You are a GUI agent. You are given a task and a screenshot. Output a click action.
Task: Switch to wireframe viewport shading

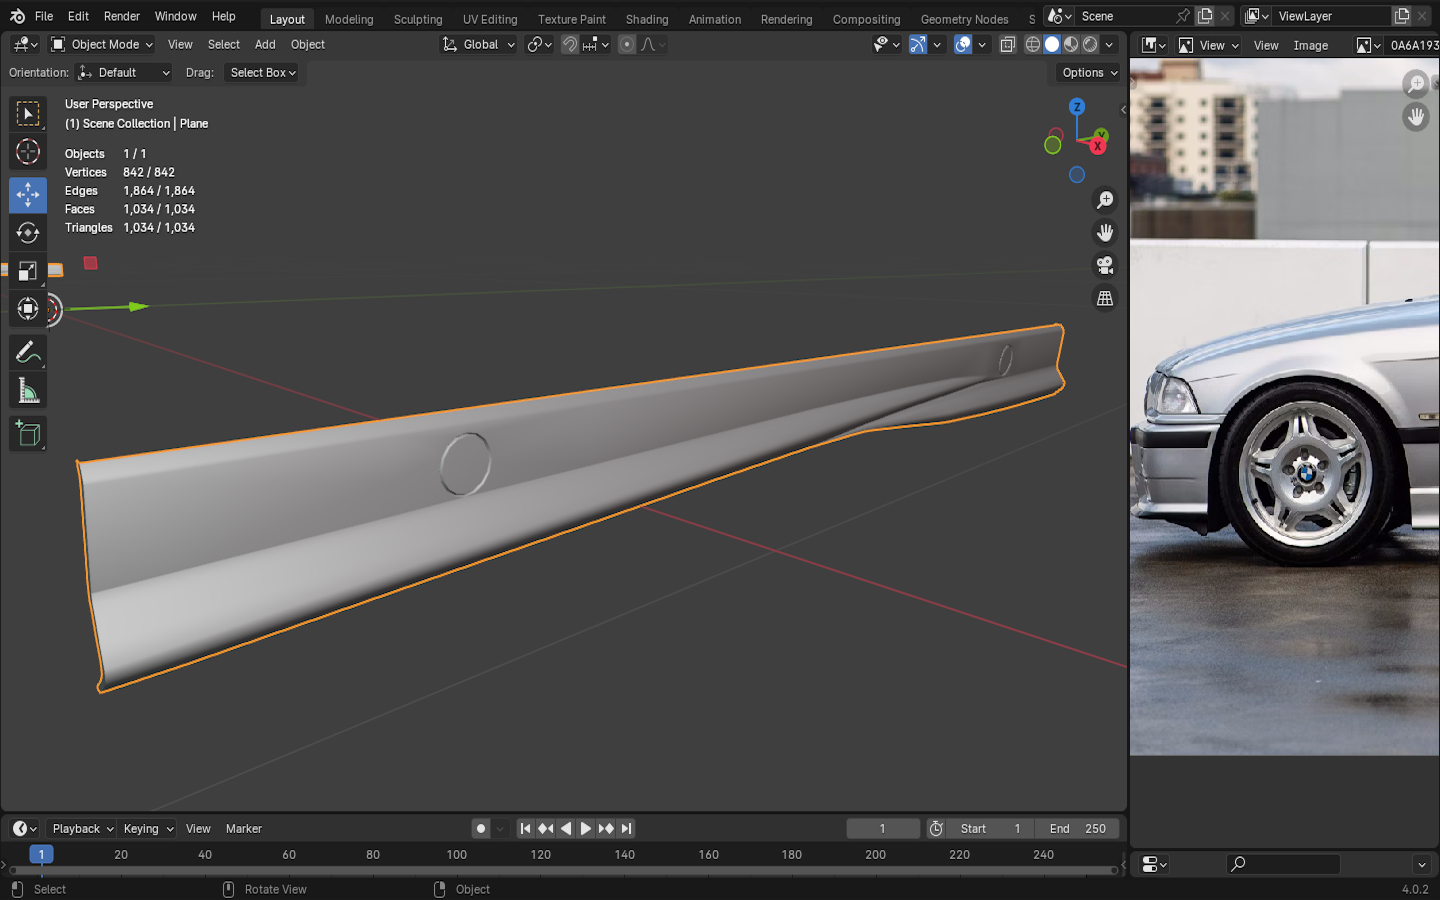(1033, 44)
